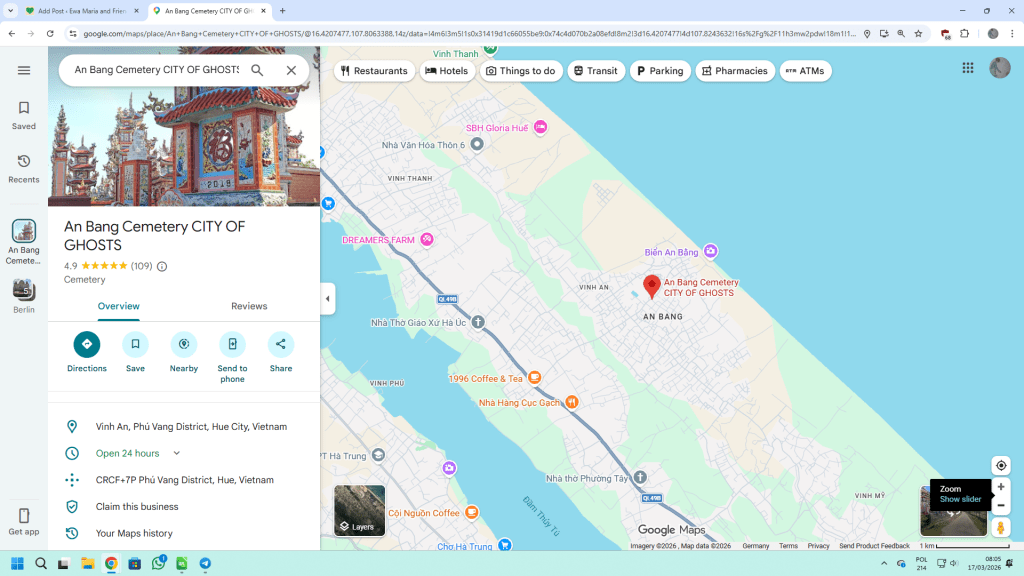This screenshot has width=1024, height=576.
Task: Save the place with the bookmark icon
Action: coord(135,345)
